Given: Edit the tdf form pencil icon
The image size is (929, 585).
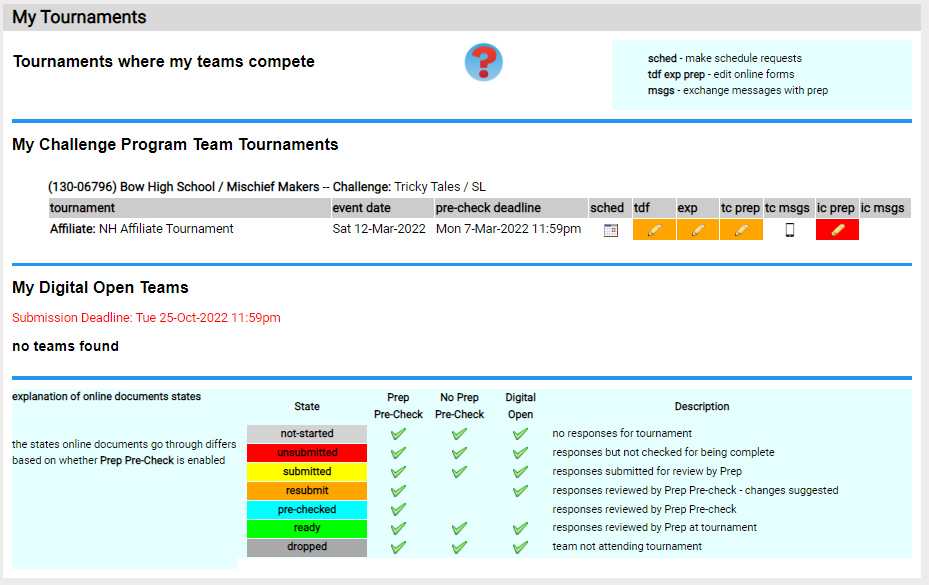Looking at the screenshot, I should 654,230.
